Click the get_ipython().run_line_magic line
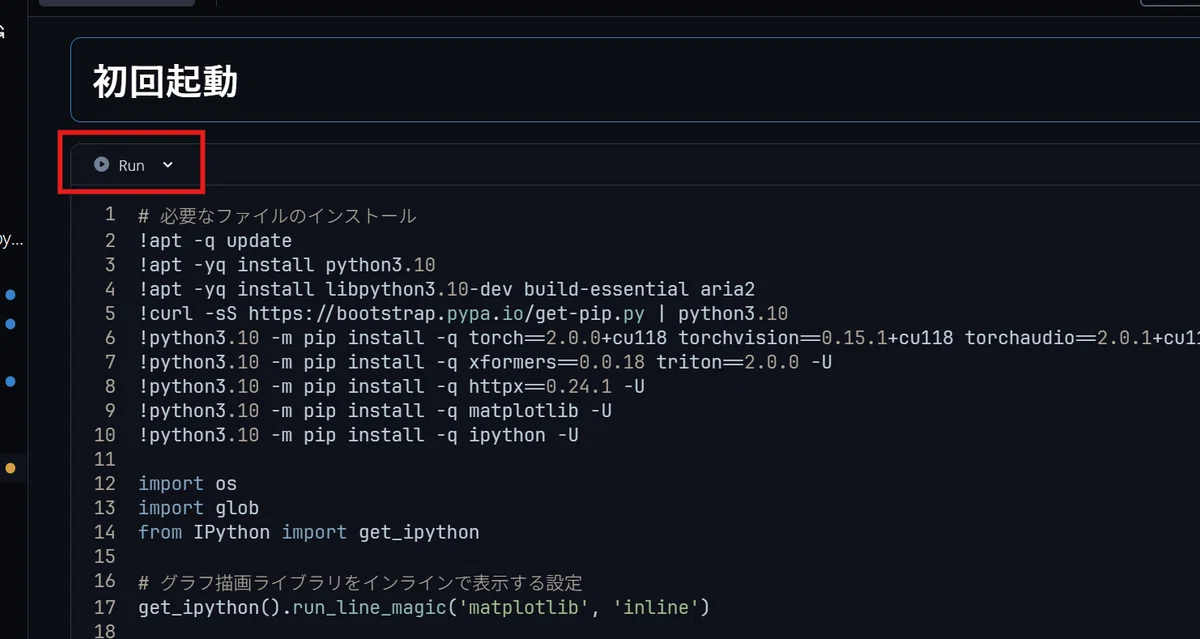The image size is (1200, 639). 423,607
